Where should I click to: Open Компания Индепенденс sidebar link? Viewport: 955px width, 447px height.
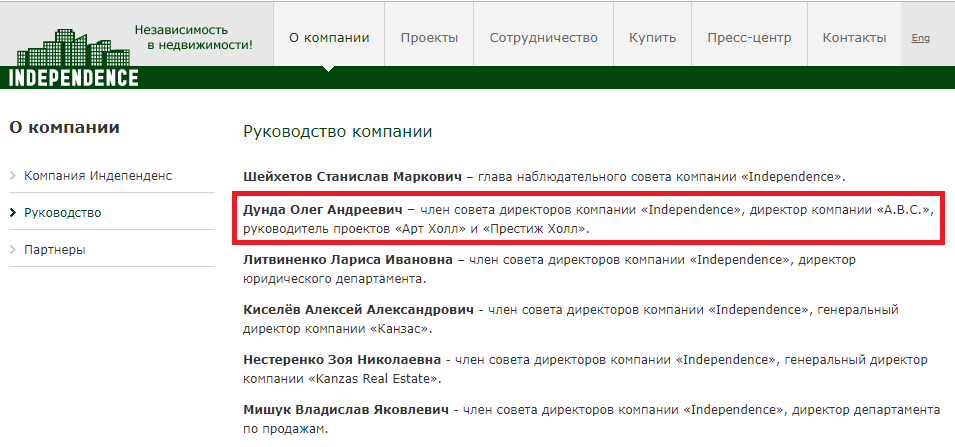click(98, 176)
